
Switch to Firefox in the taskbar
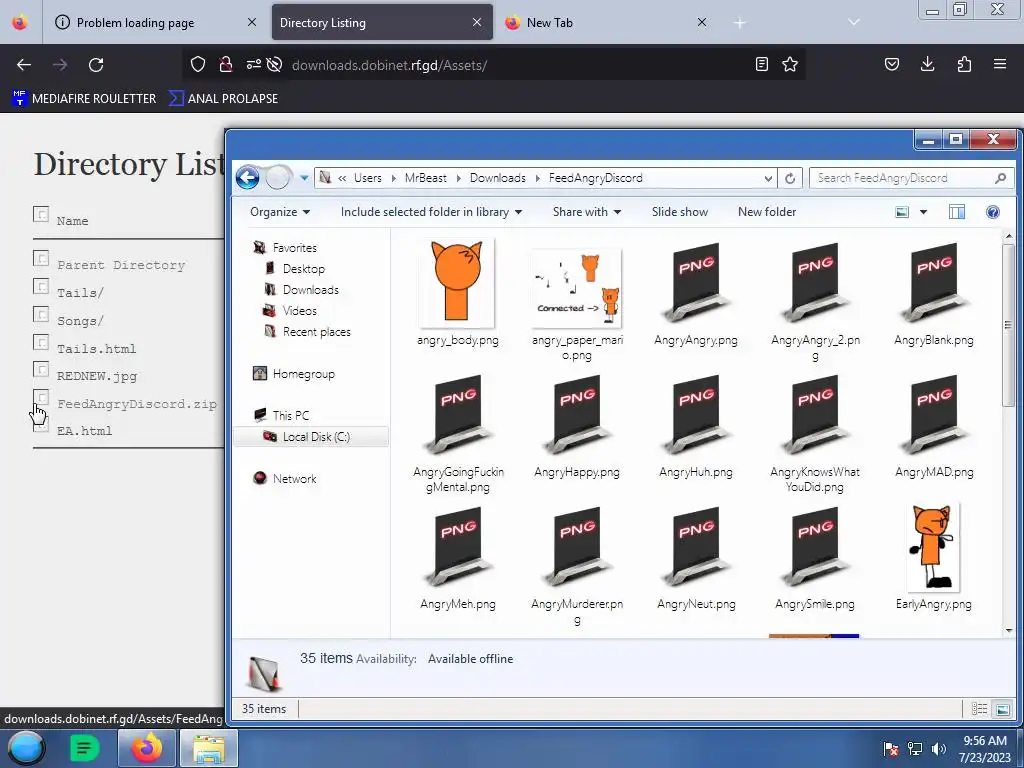(x=146, y=748)
